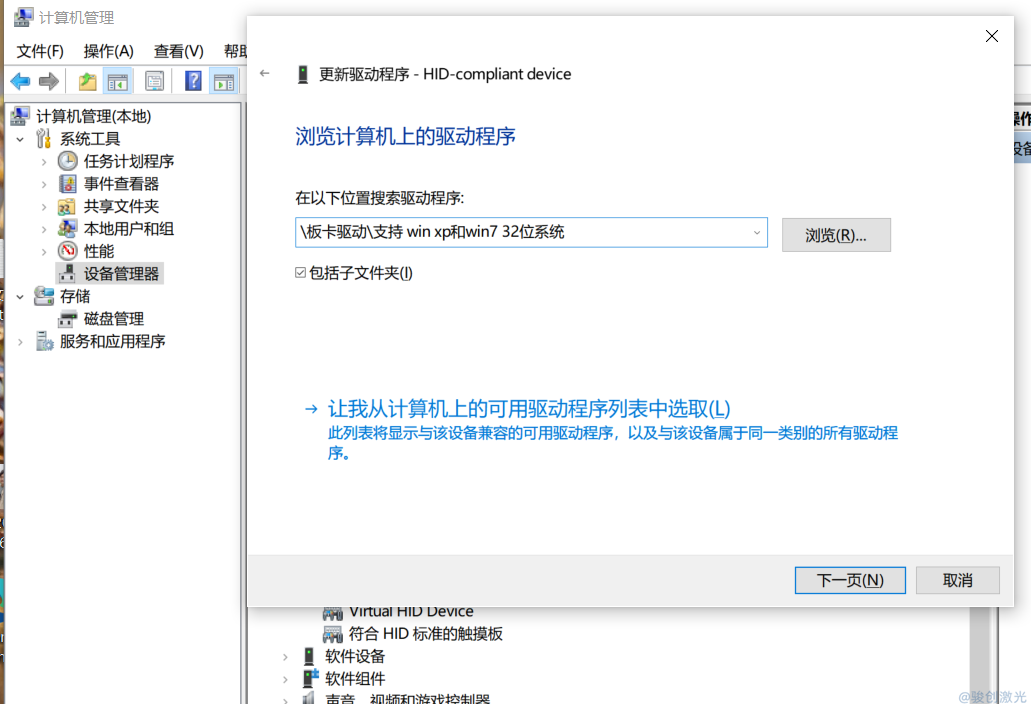This screenshot has height=704, width=1031.
Task: Click the gauge icon beside 性能
Action: [68, 251]
